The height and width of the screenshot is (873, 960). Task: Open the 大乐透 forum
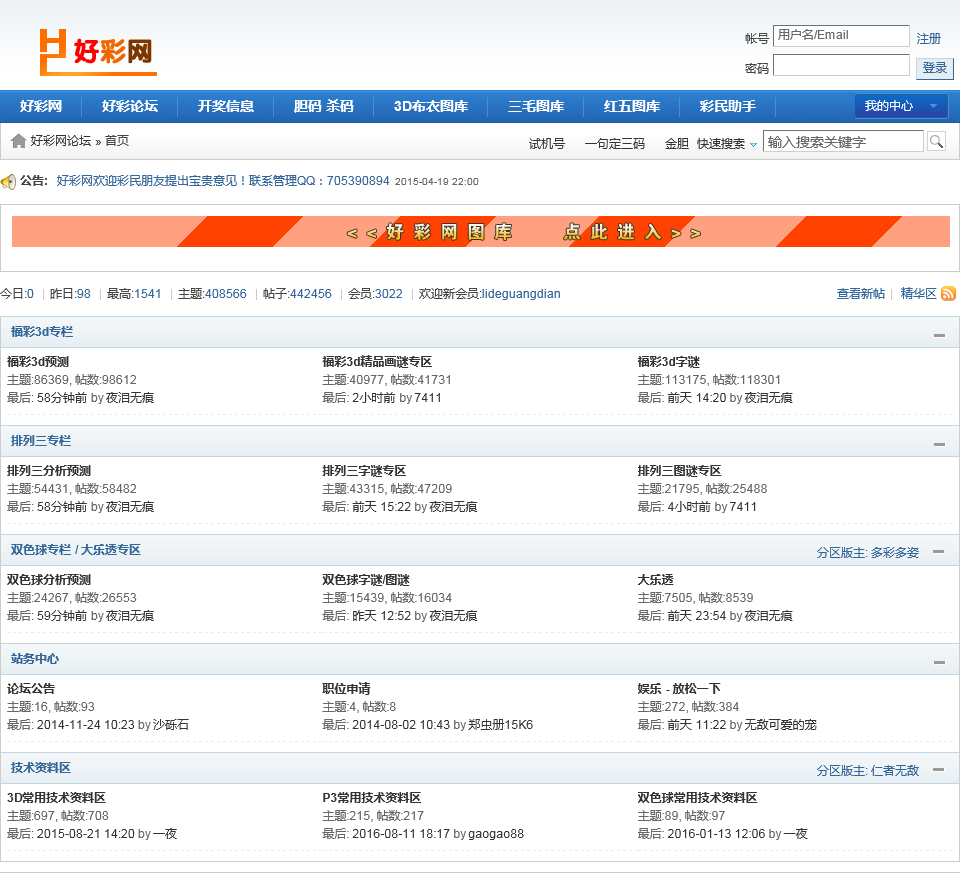tap(656, 580)
